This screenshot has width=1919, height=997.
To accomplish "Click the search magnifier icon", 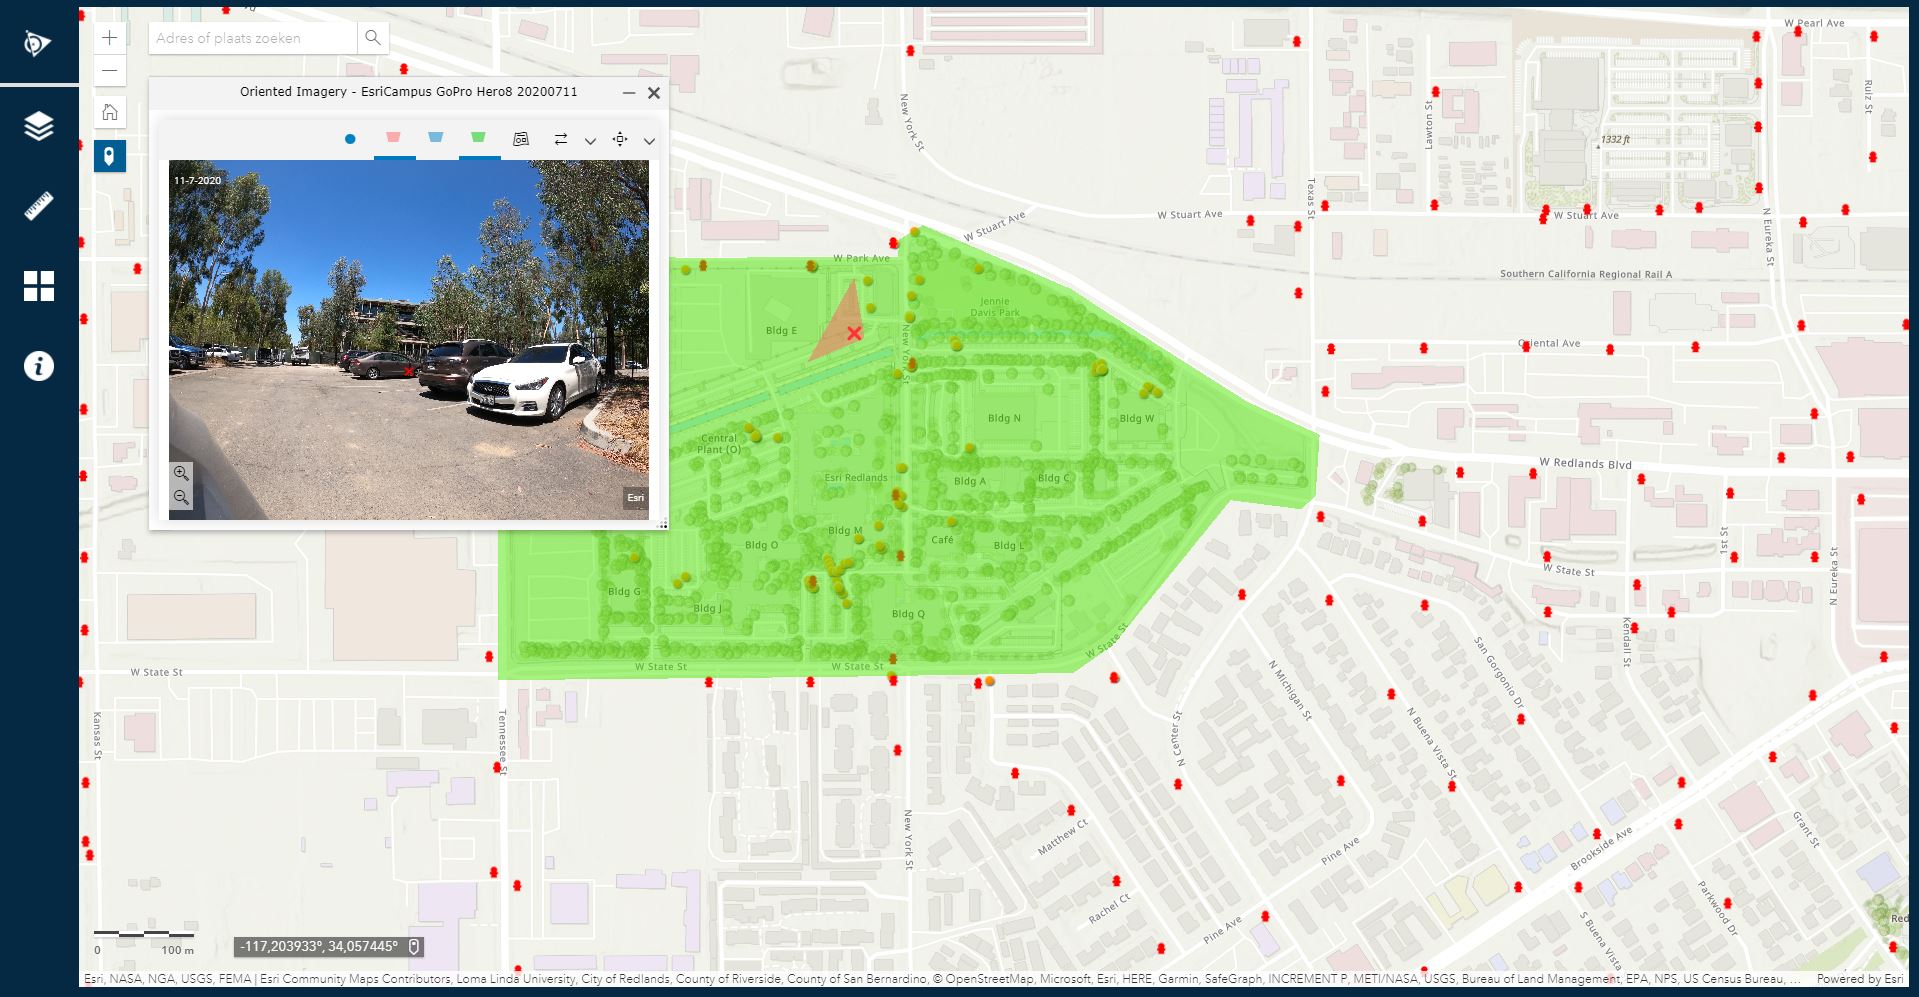I will point(373,38).
